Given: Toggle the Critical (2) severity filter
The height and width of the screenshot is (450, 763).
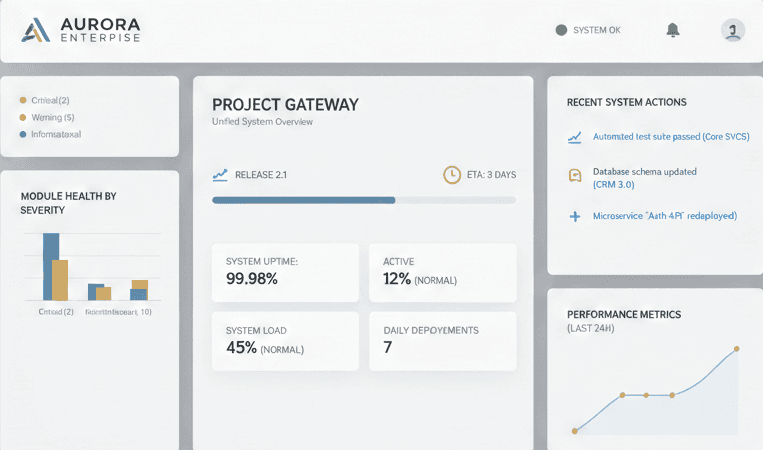Looking at the screenshot, I should pos(44,100).
